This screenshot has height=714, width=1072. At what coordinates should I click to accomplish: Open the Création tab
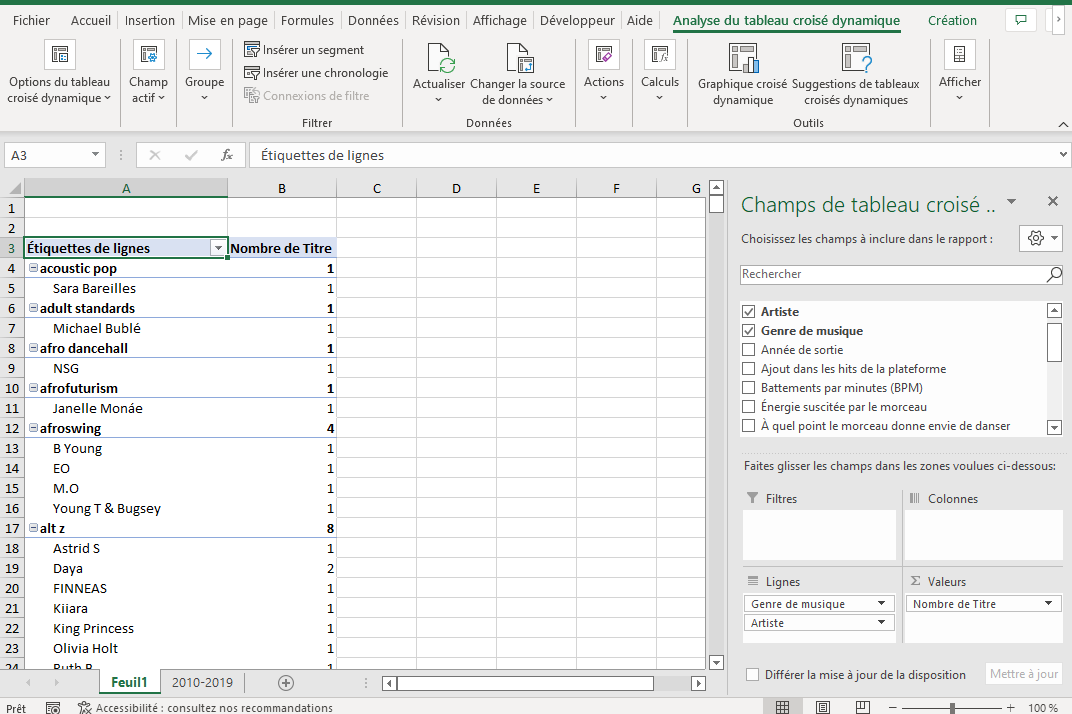(952, 21)
